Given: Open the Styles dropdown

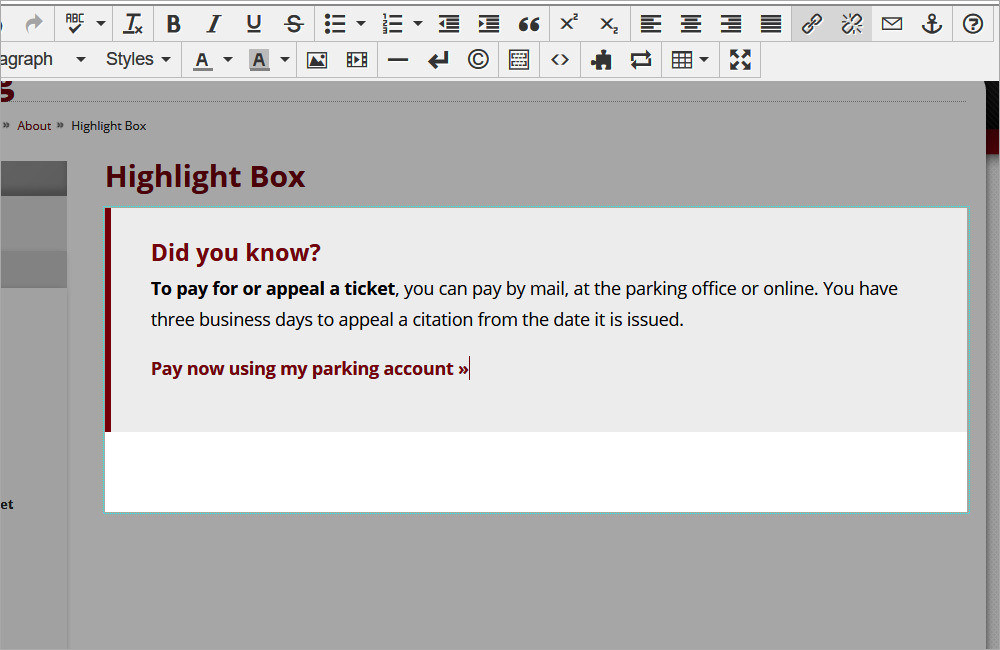Looking at the screenshot, I should click(x=138, y=59).
